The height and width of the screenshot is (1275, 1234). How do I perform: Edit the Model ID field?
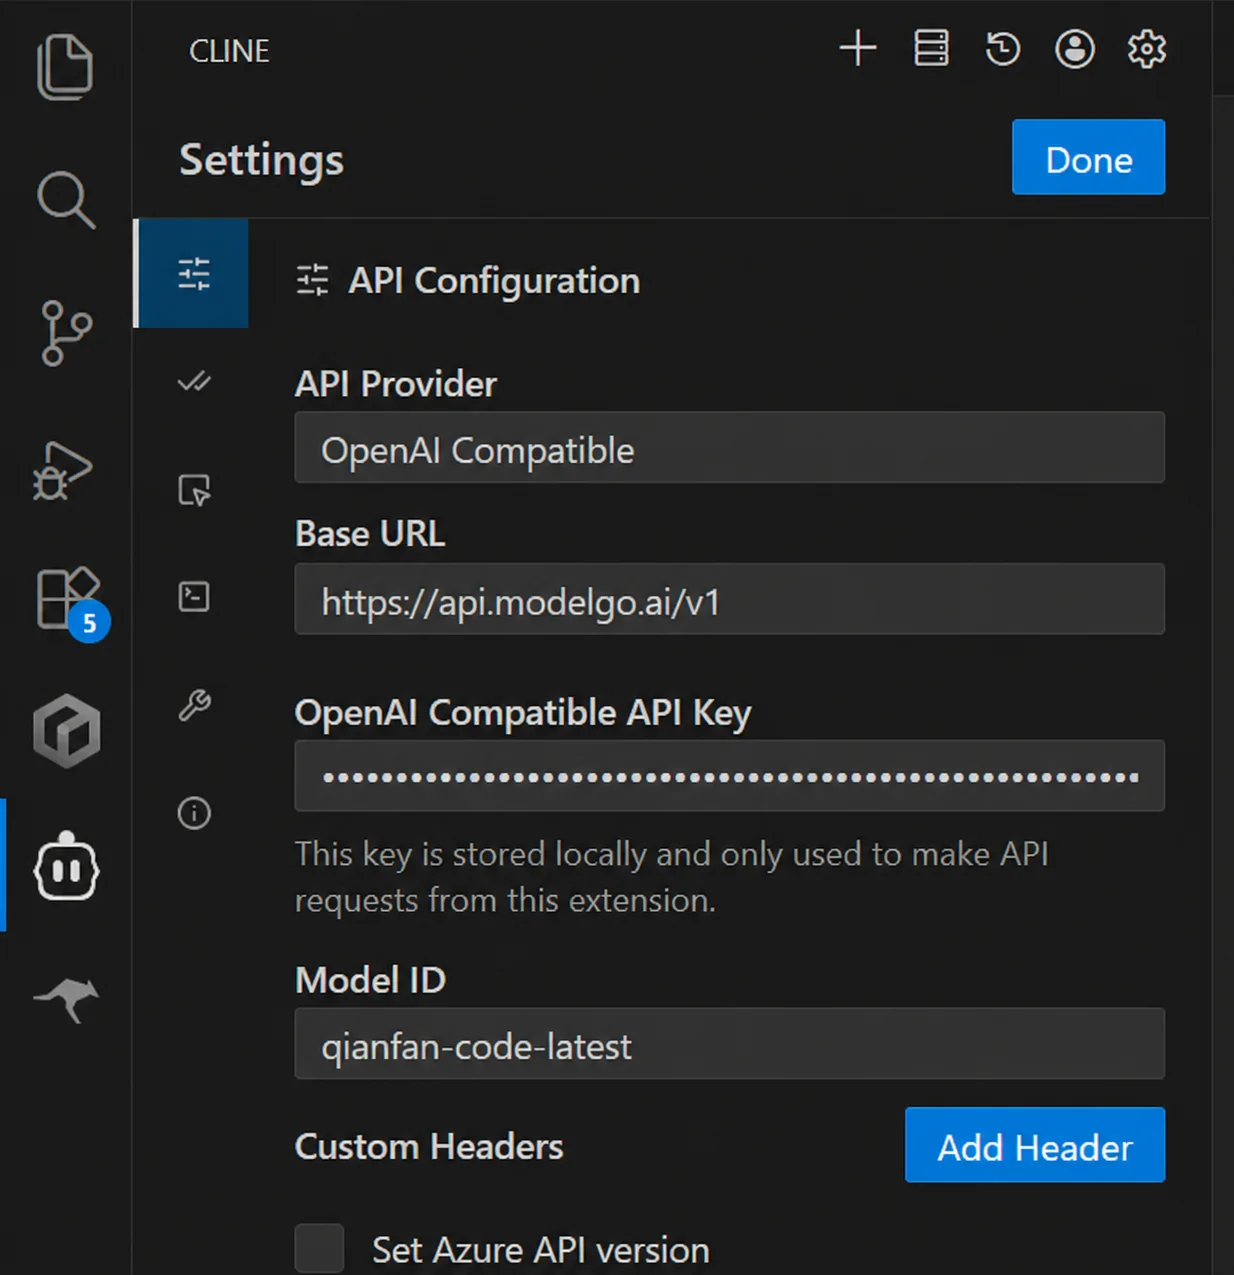pyautogui.click(x=730, y=1044)
